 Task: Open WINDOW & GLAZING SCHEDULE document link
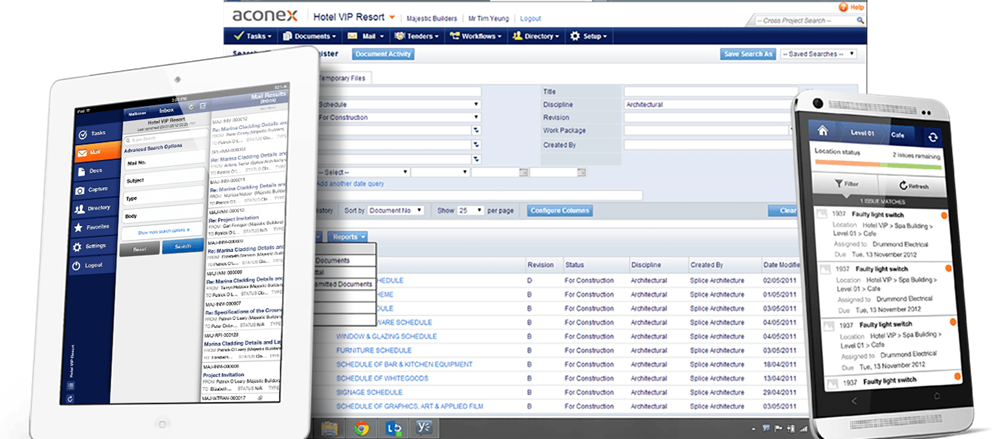point(386,336)
